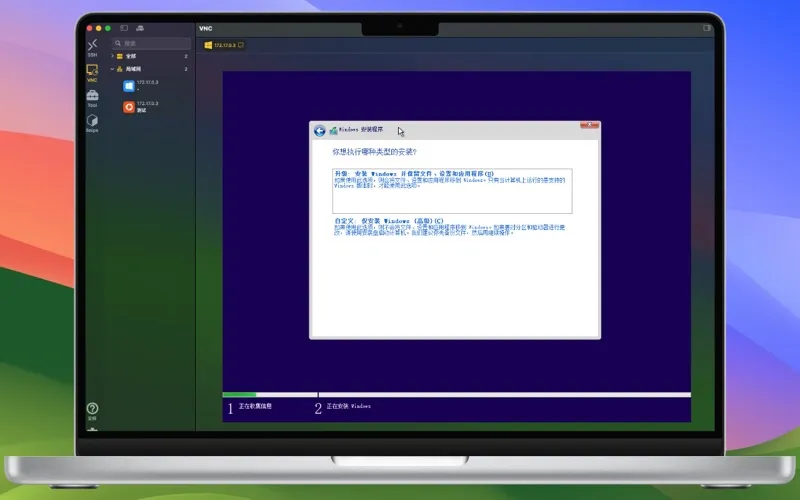Viewport: 800px width, 500px height.
Task: Click the green setup progress bar
Action: 239,394
